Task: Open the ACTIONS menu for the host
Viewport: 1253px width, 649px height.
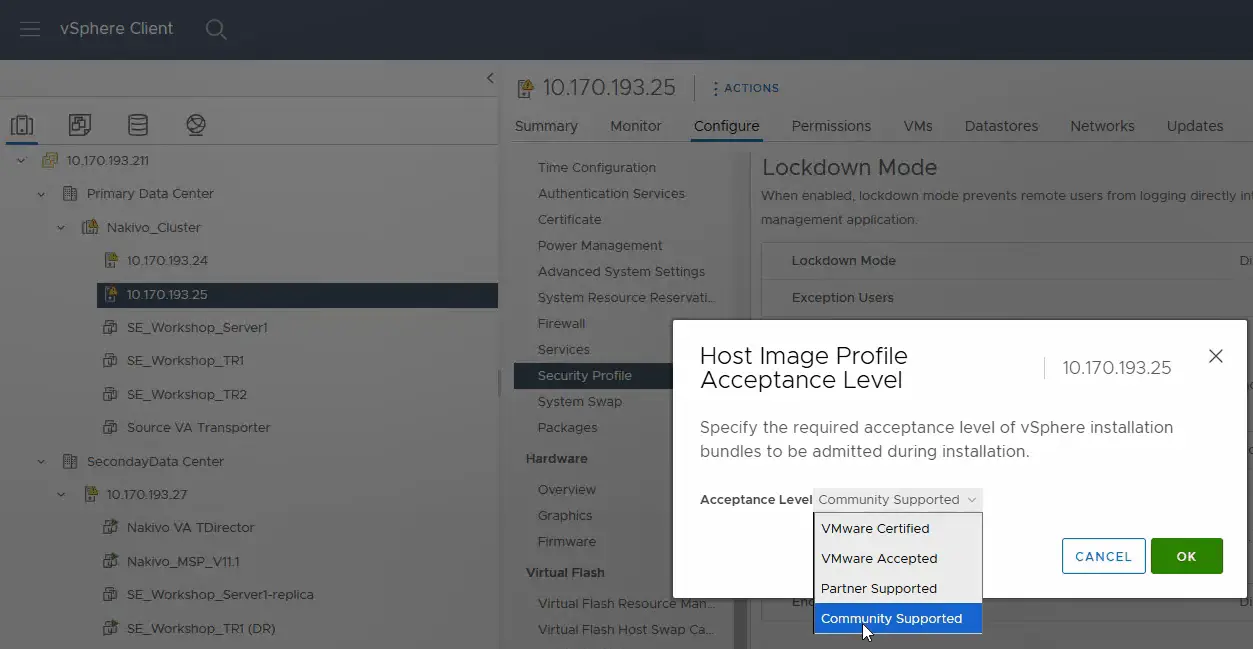Action: click(746, 88)
